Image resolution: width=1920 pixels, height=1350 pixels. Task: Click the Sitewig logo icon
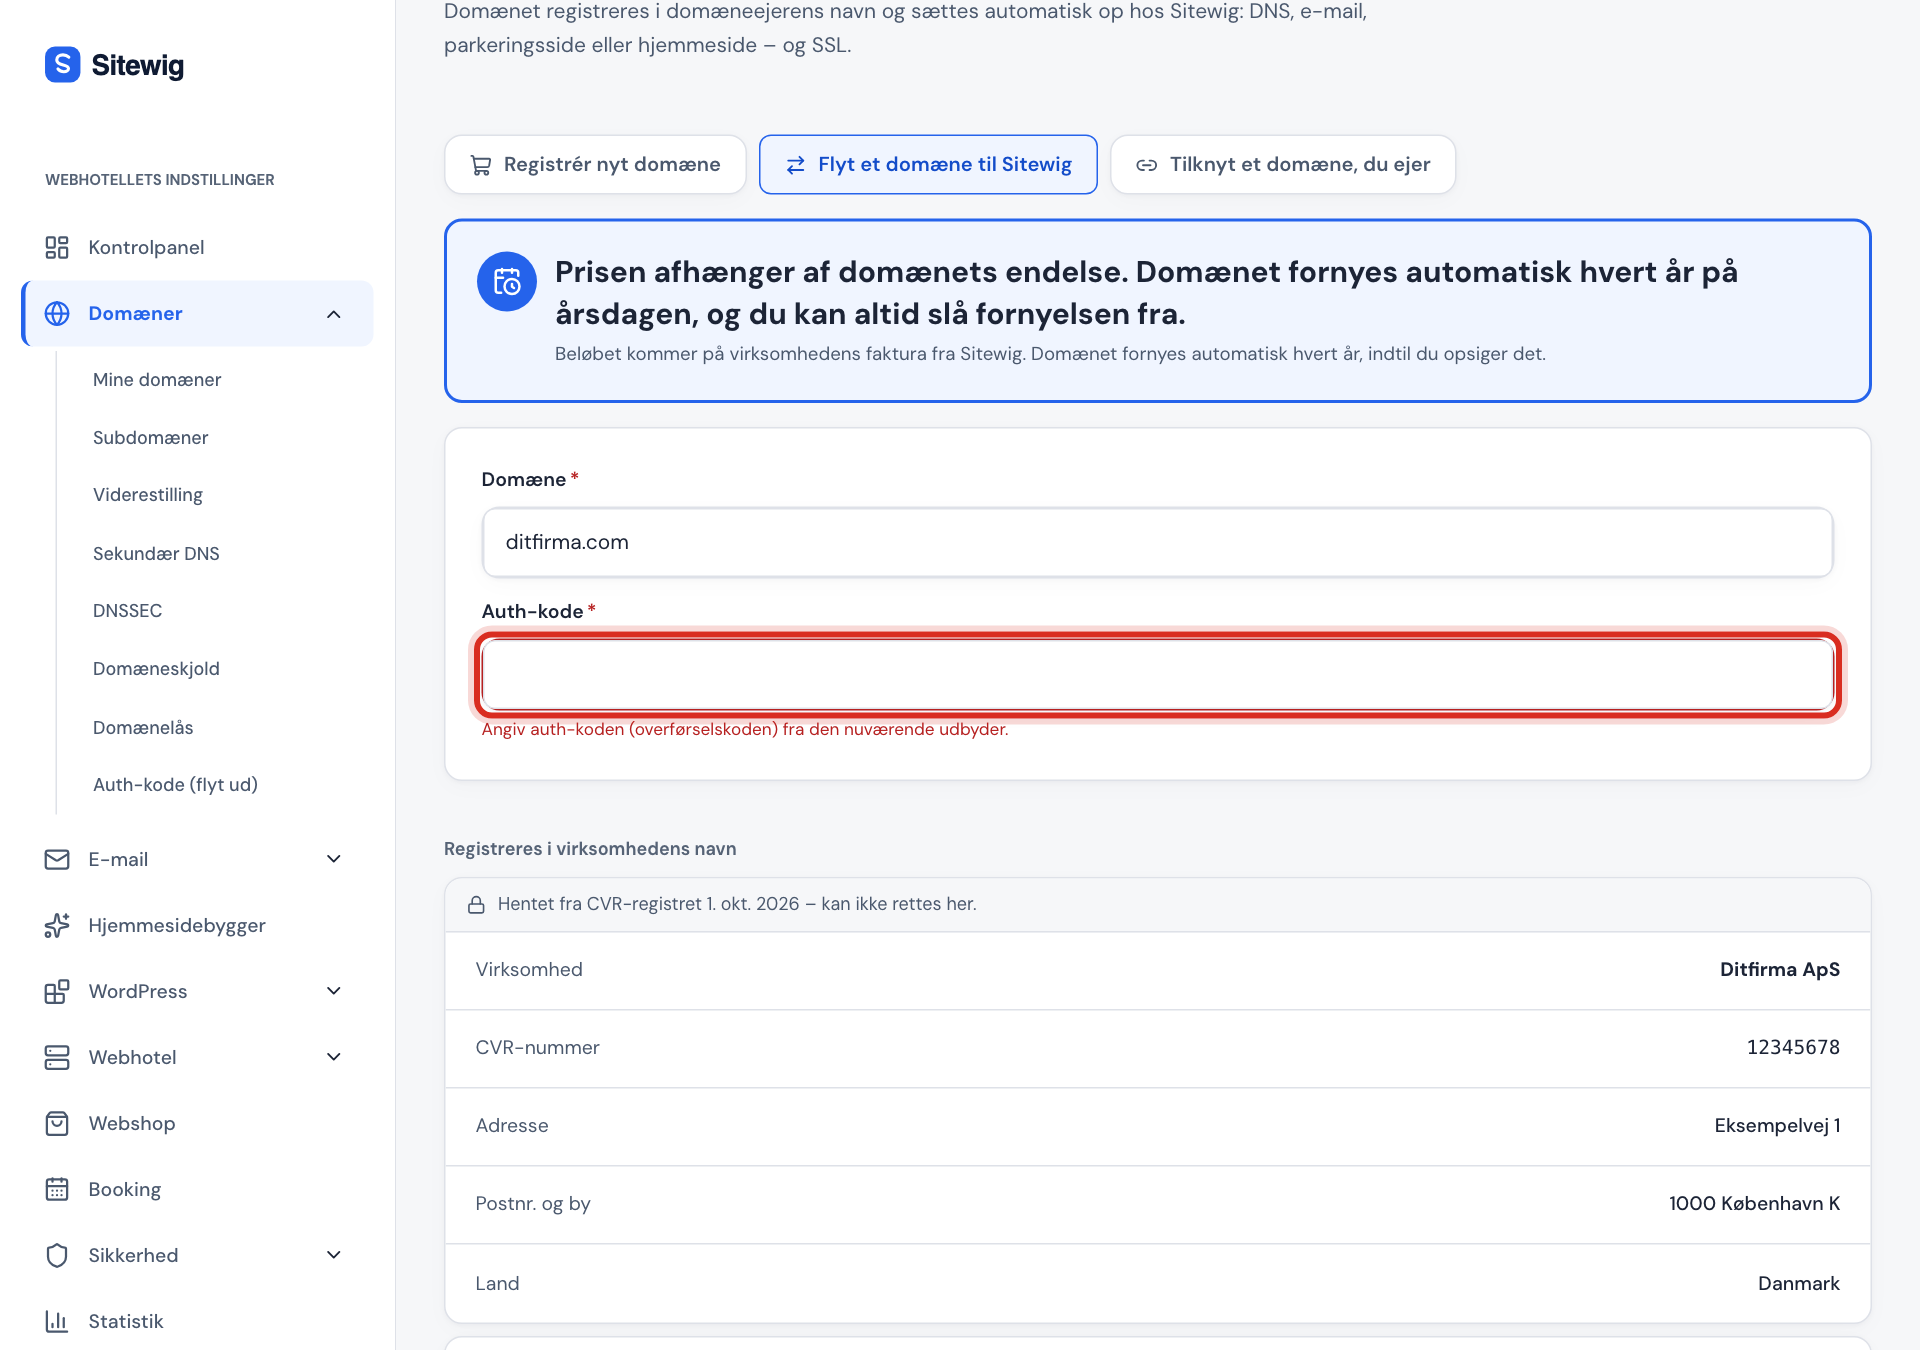tap(62, 65)
